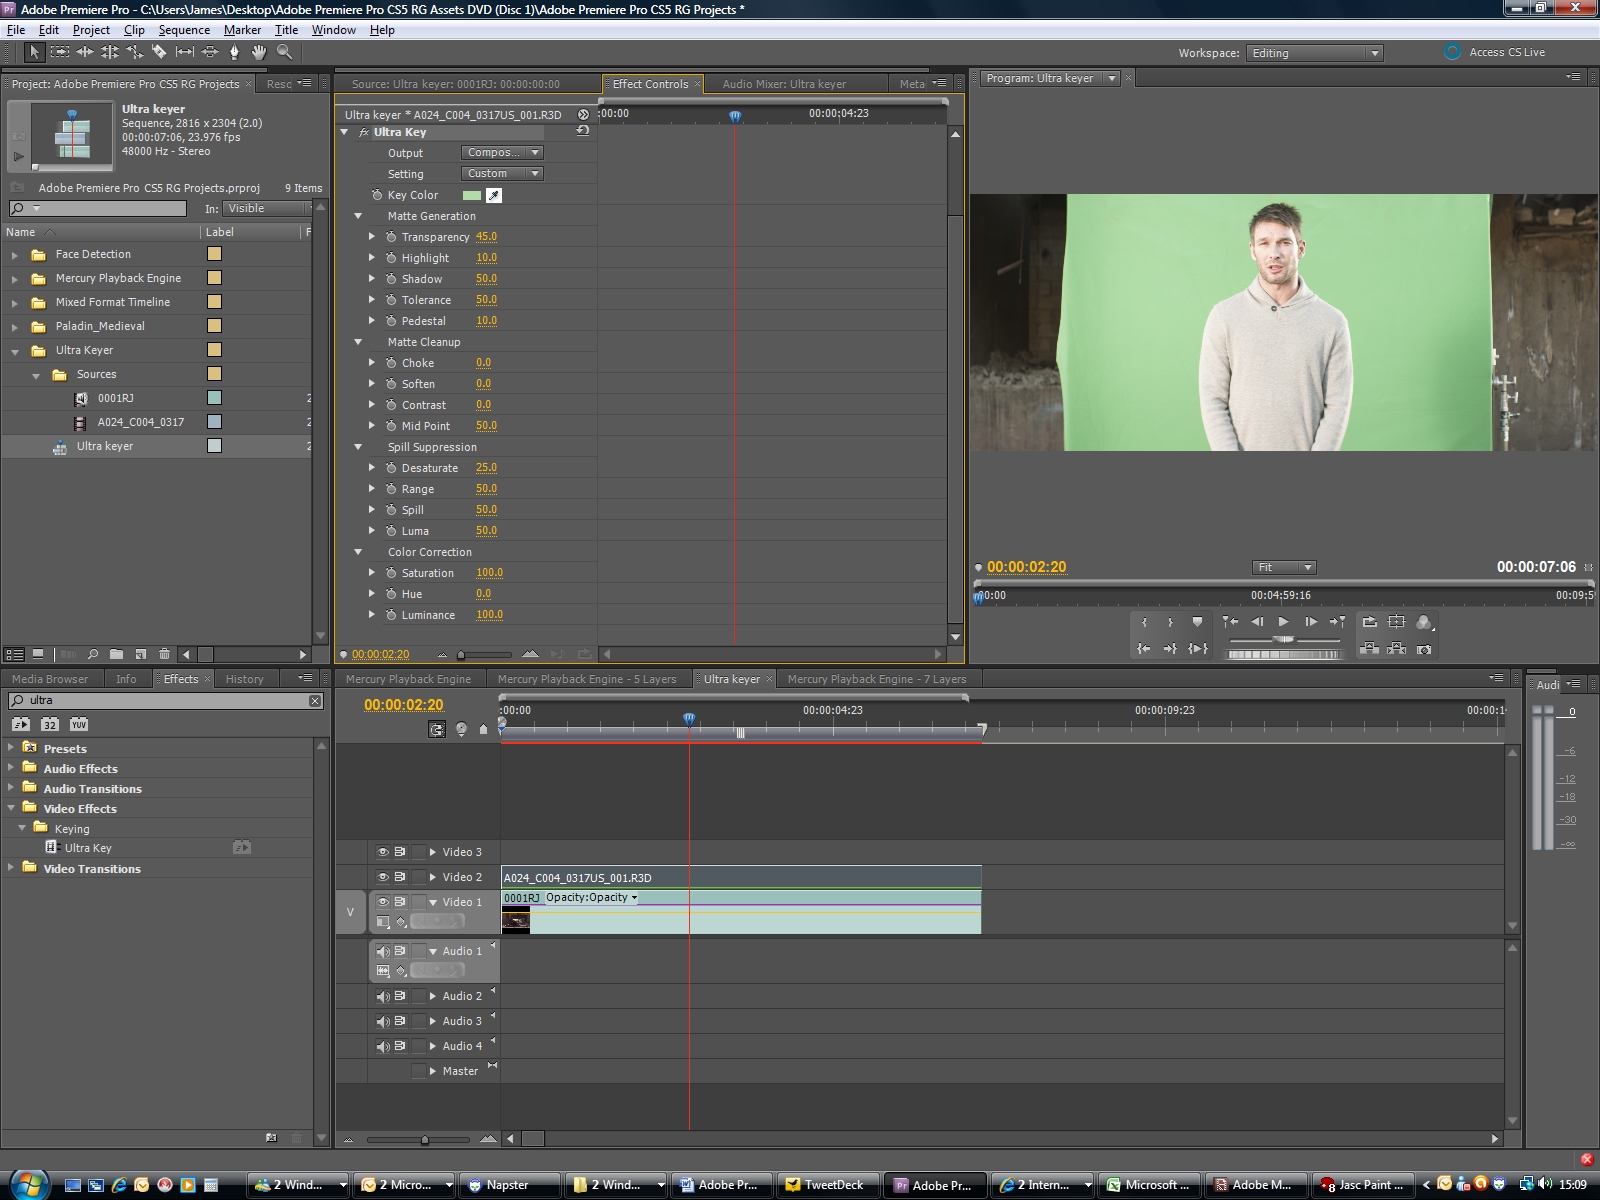Hide Video 2 track output eye
Viewport: 1600px width, 1200px height.
click(382, 877)
